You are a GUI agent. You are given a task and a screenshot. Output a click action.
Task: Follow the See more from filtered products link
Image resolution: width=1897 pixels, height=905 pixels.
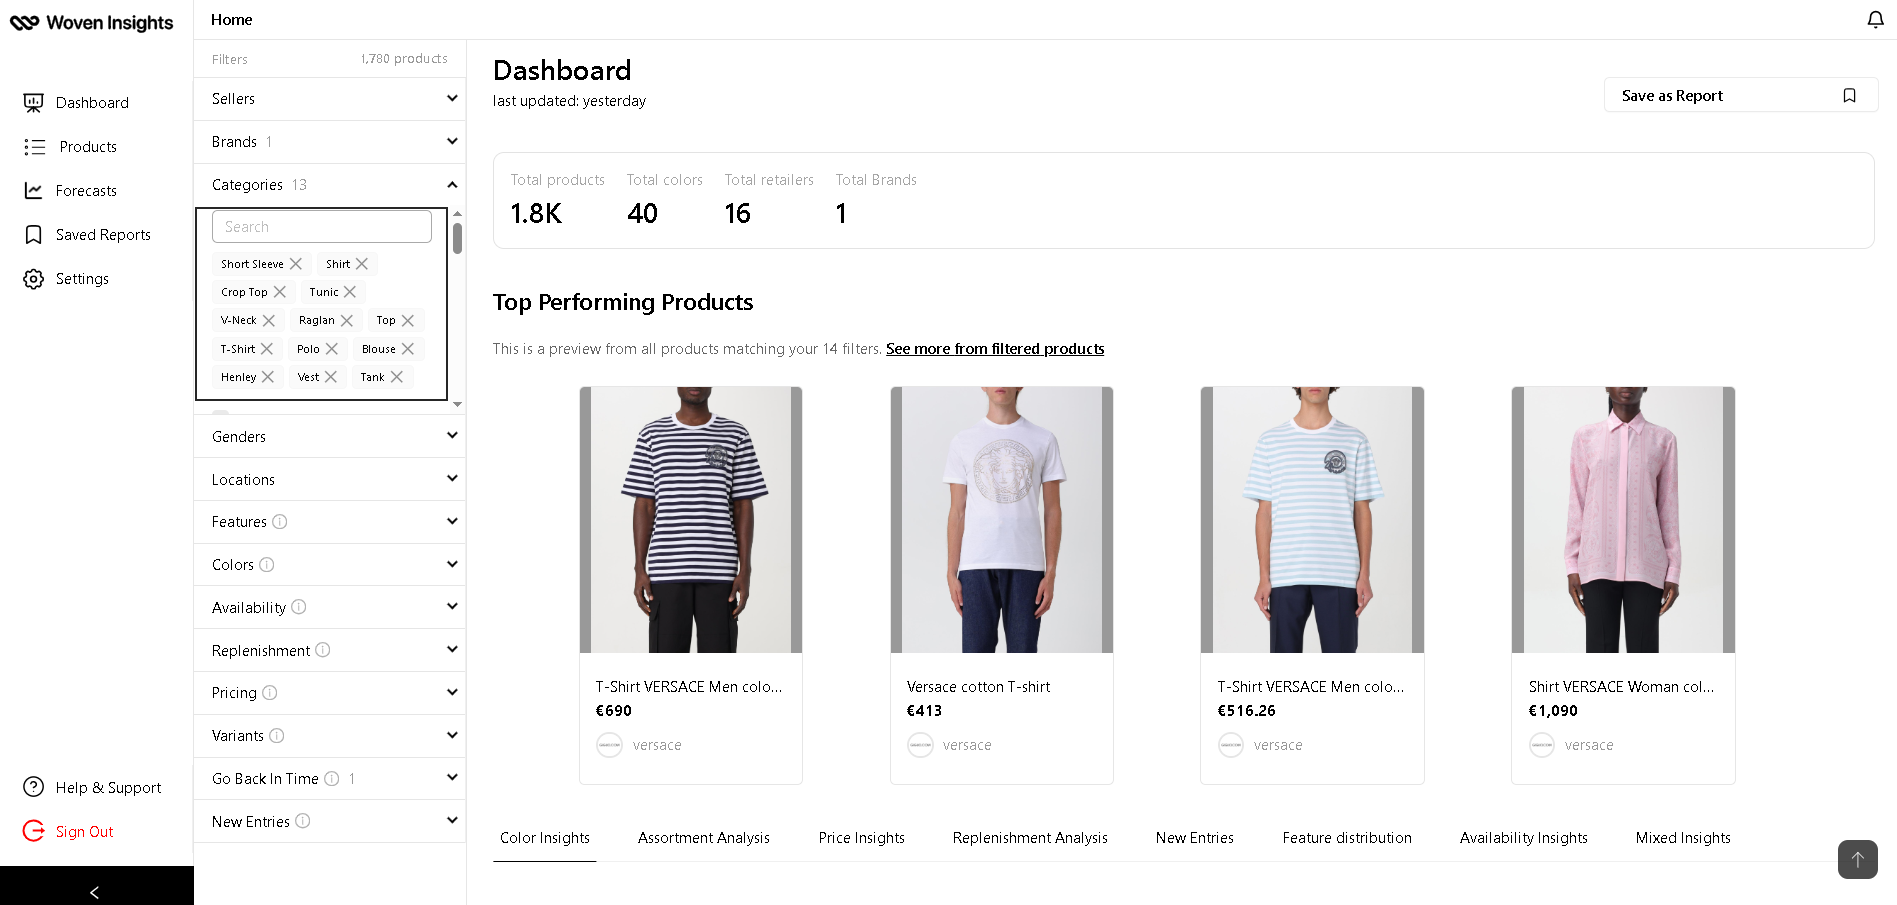[995, 349]
